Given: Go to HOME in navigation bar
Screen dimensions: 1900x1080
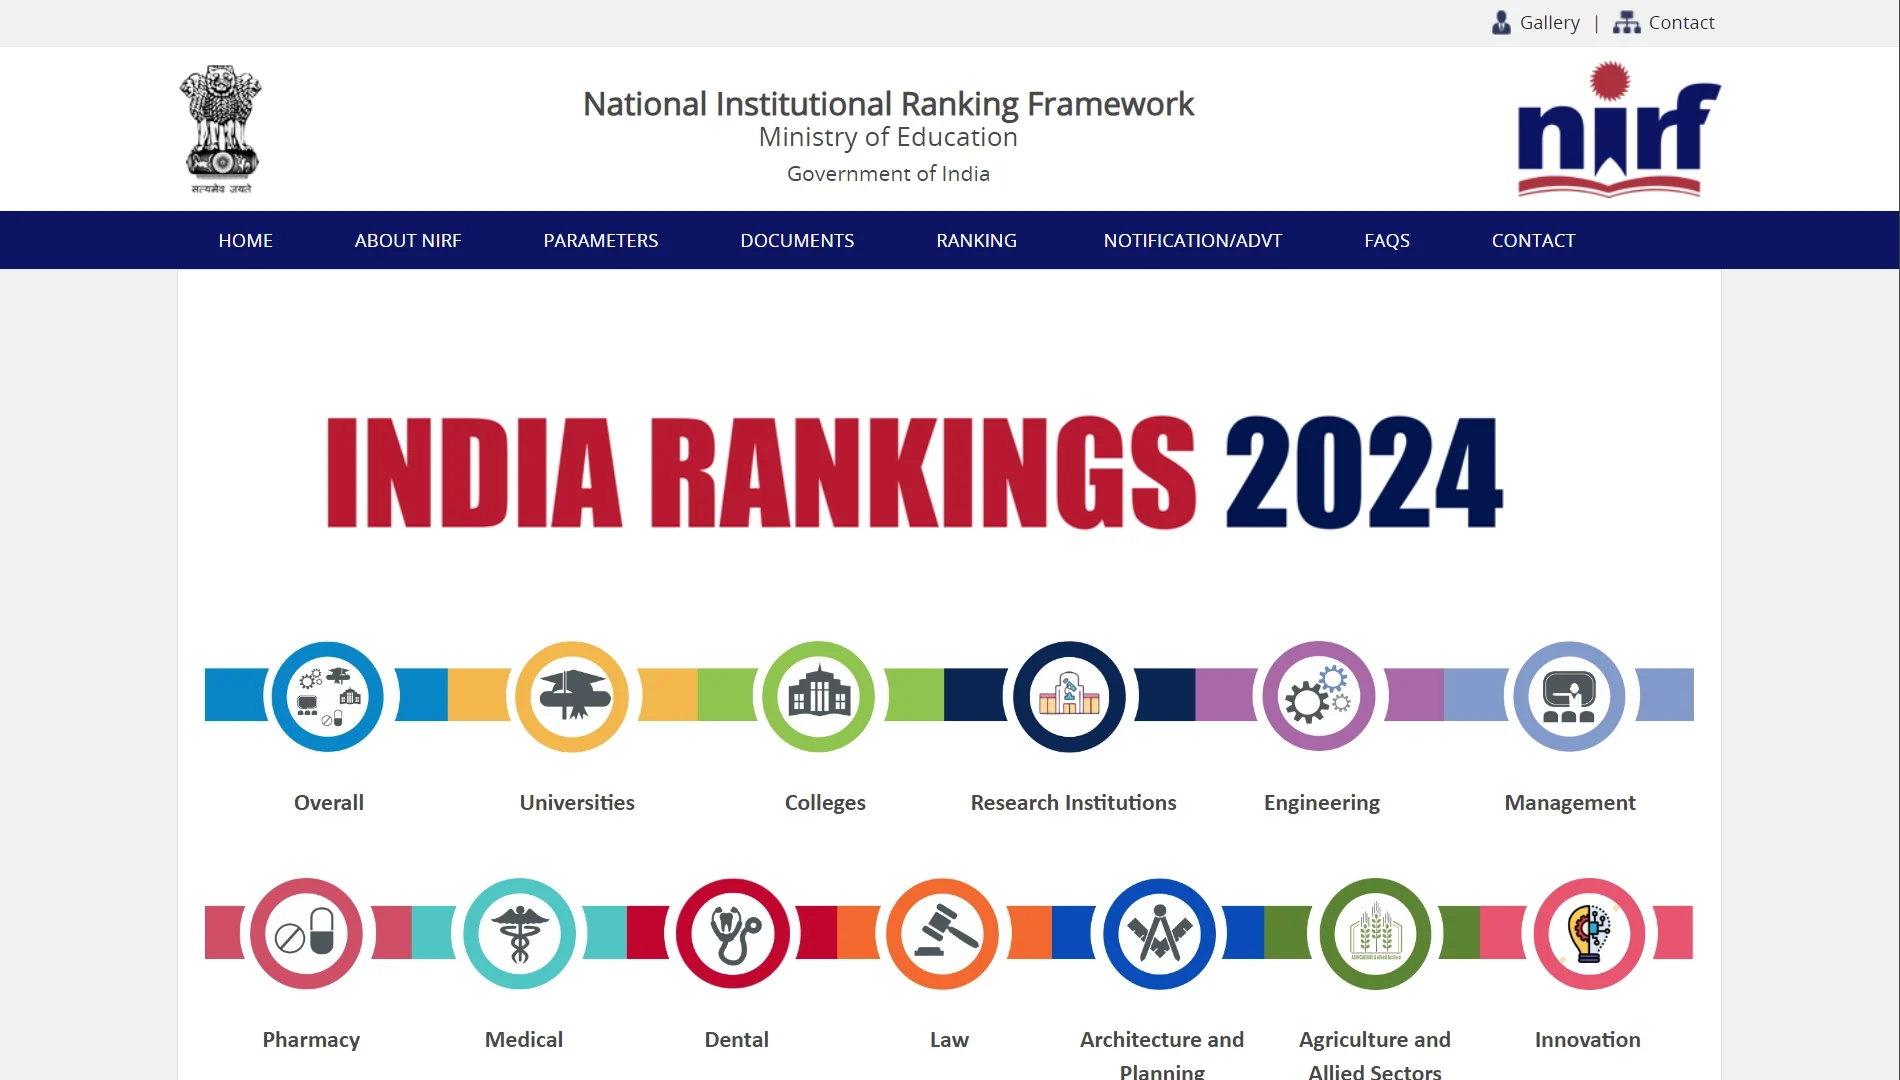Looking at the screenshot, I should point(246,240).
